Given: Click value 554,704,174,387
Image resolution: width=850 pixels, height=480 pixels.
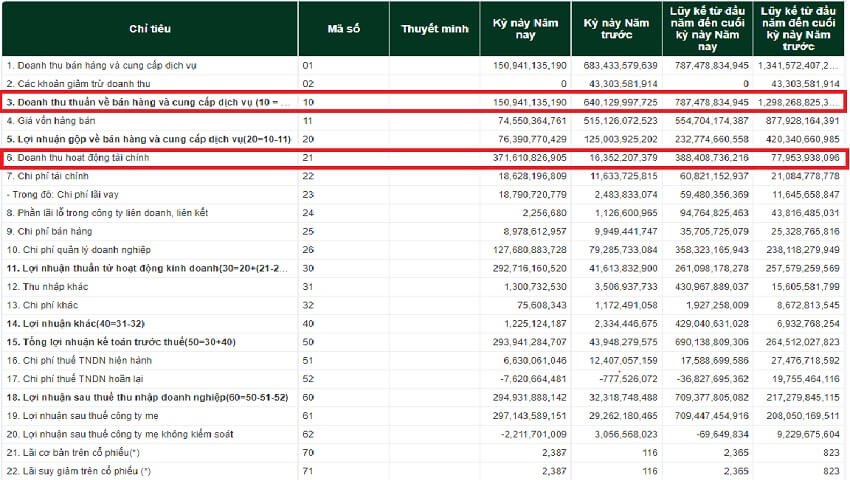Looking at the screenshot, I should [711, 121].
